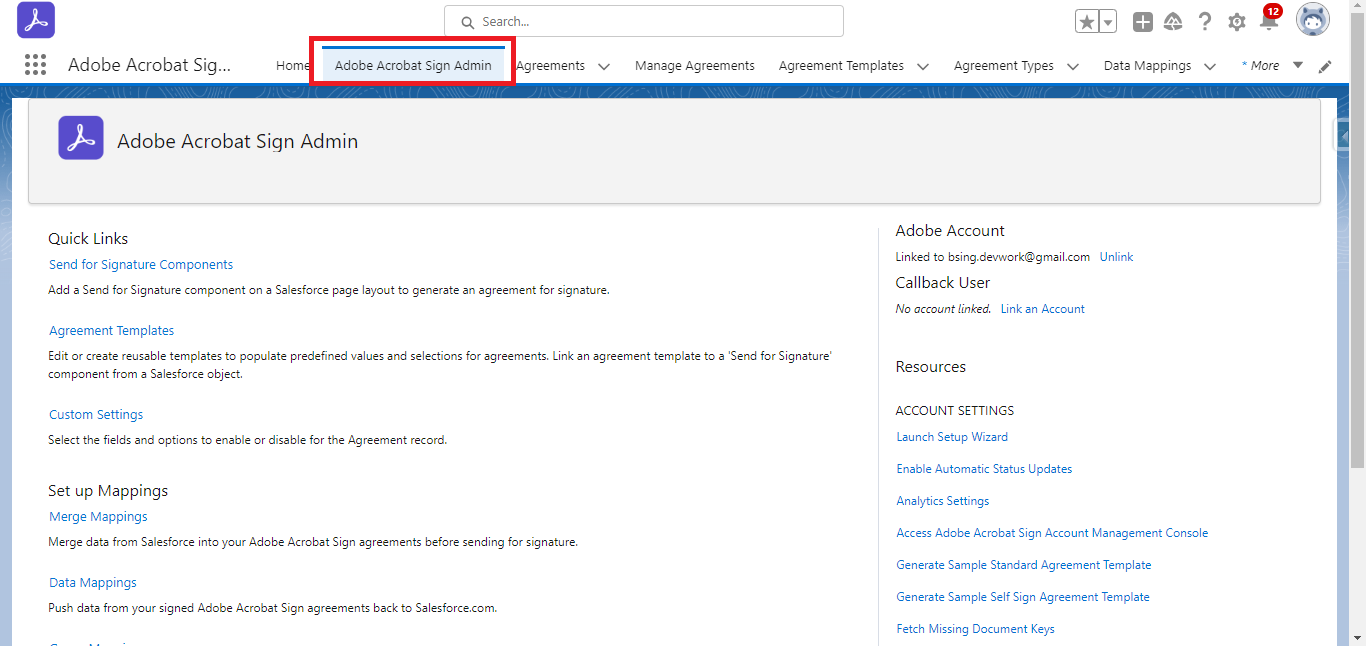Open the Trailhead Guidance Center icon
Screen dimensions: 1366x646
[1173, 20]
